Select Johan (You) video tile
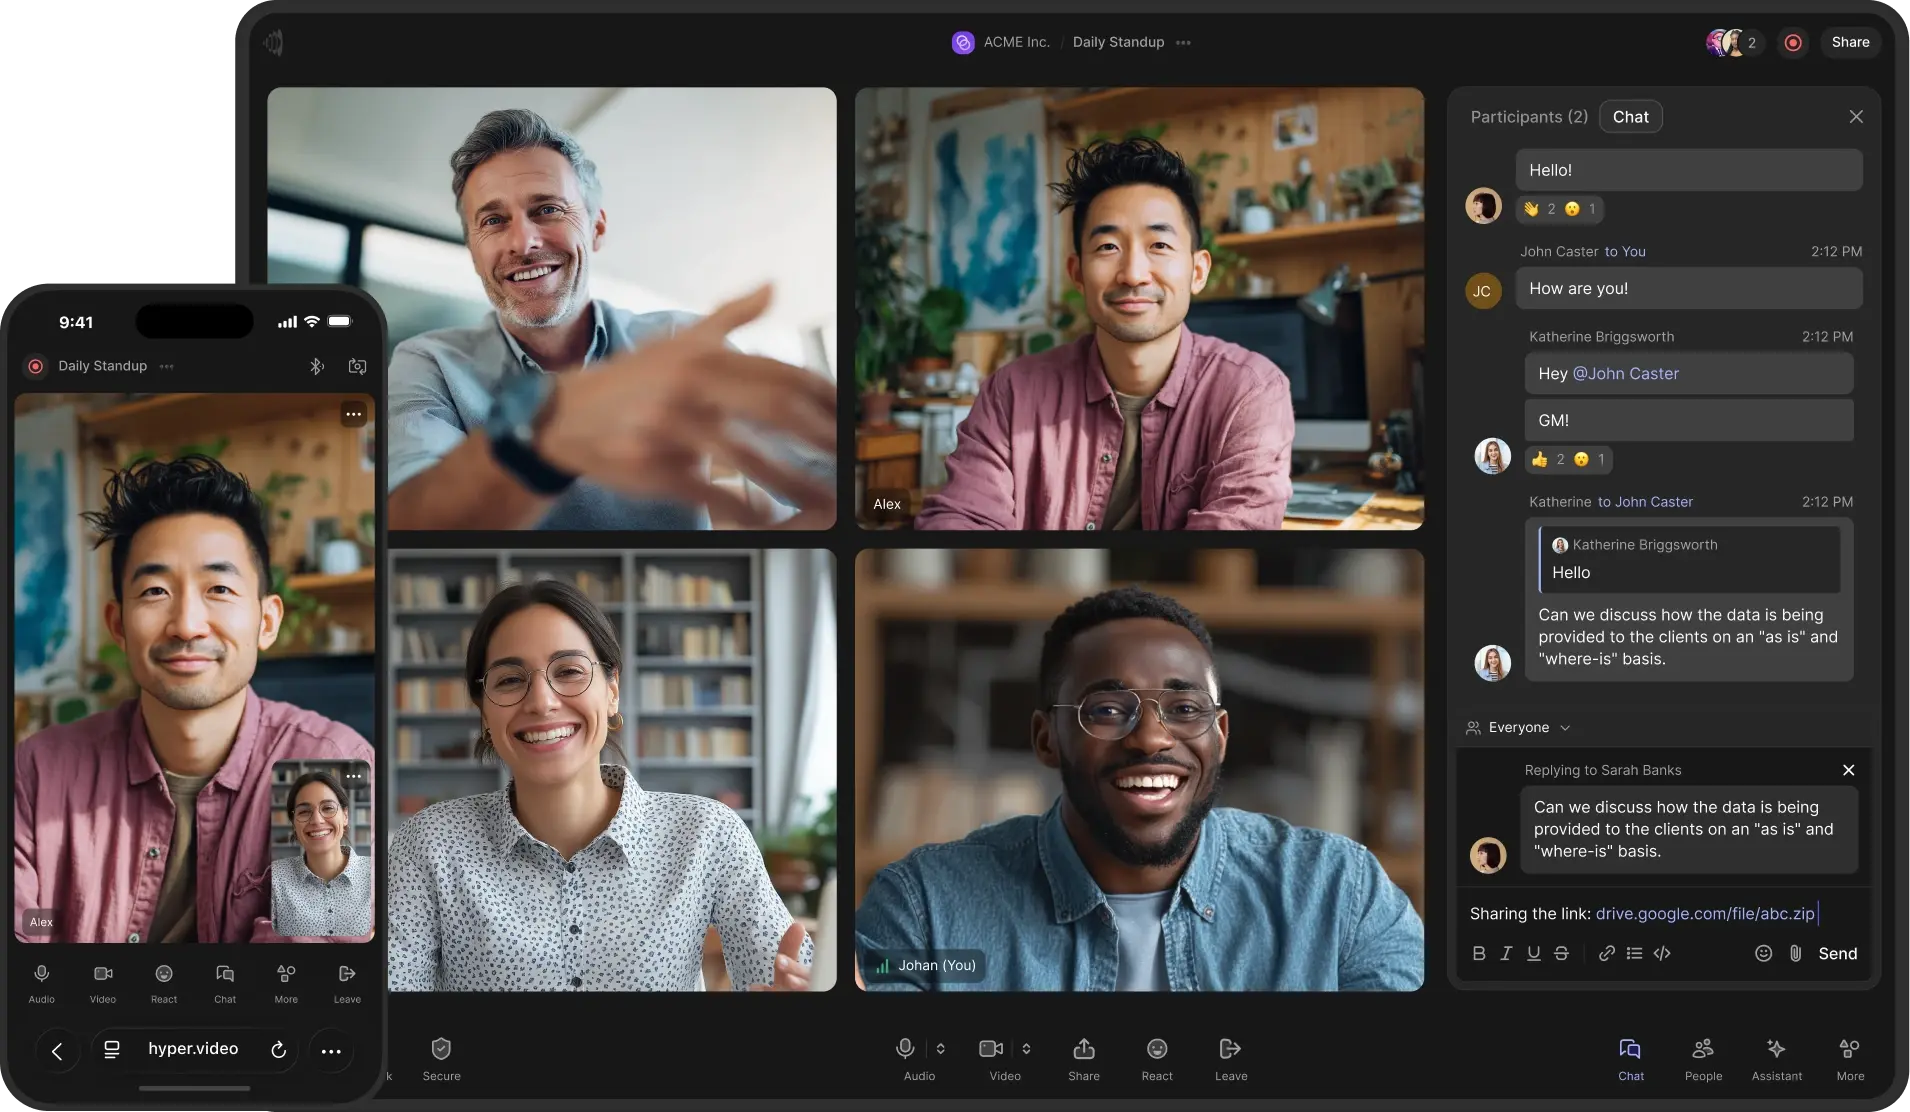Screen dimensions: 1910x1112 pyautogui.click(x=1139, y=770)
